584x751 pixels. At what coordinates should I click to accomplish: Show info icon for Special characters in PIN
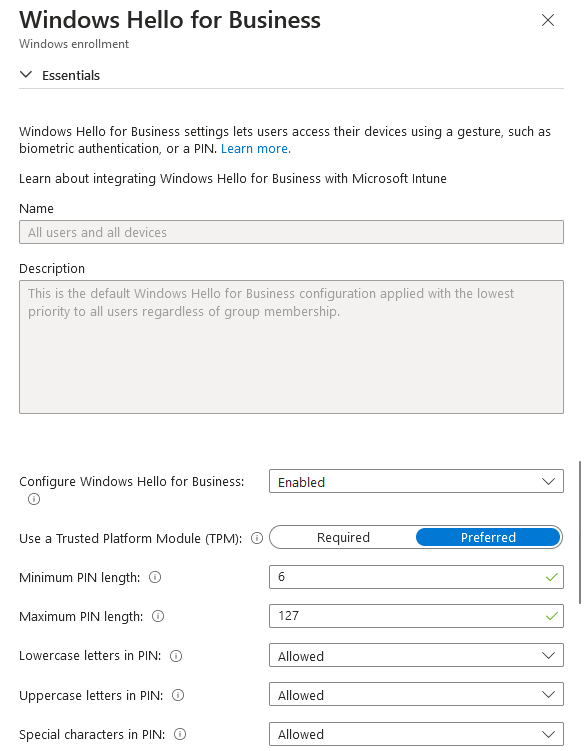[x=180, y=734]
